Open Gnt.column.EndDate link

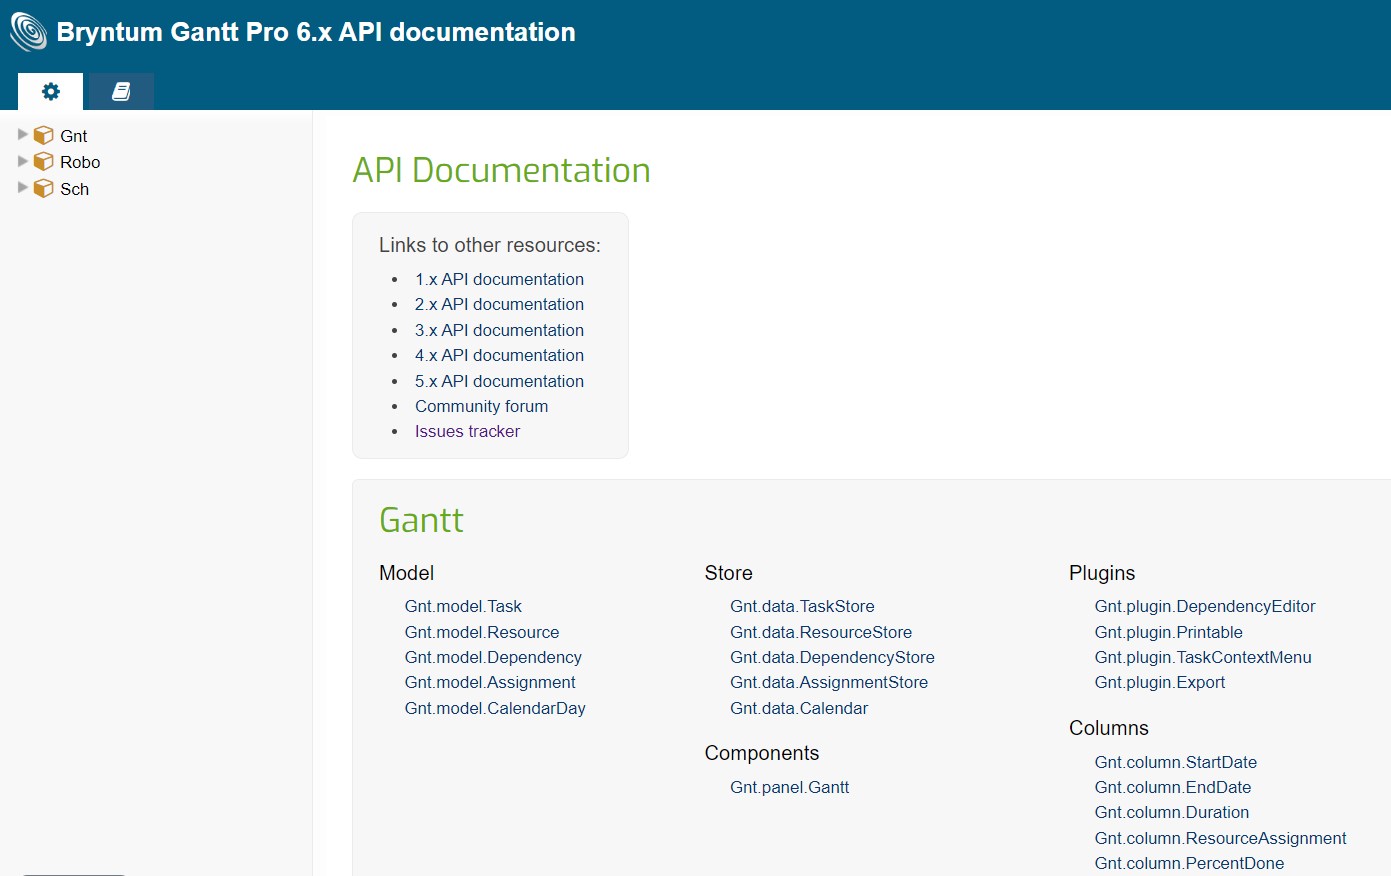tap(1173, 787)
